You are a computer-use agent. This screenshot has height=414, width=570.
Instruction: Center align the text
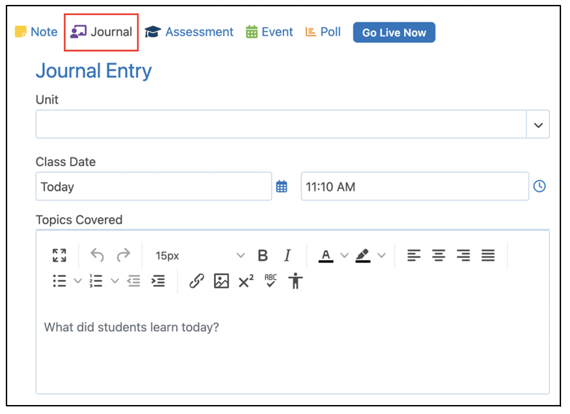(x=439, y=256)
